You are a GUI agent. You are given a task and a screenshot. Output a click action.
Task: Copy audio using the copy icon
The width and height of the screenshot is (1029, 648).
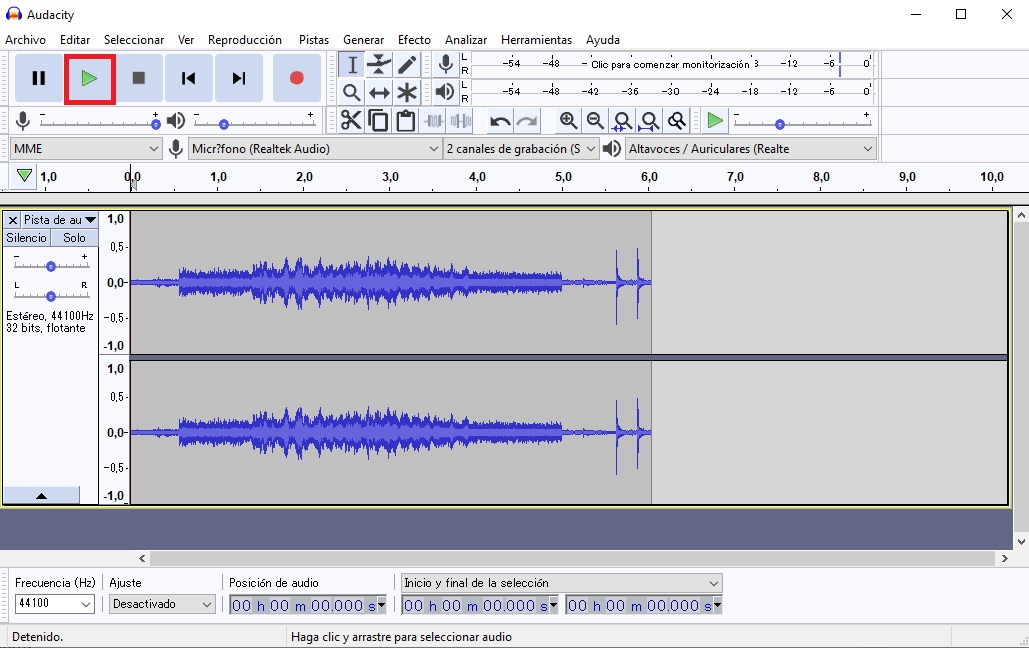[x=379, y=119]
